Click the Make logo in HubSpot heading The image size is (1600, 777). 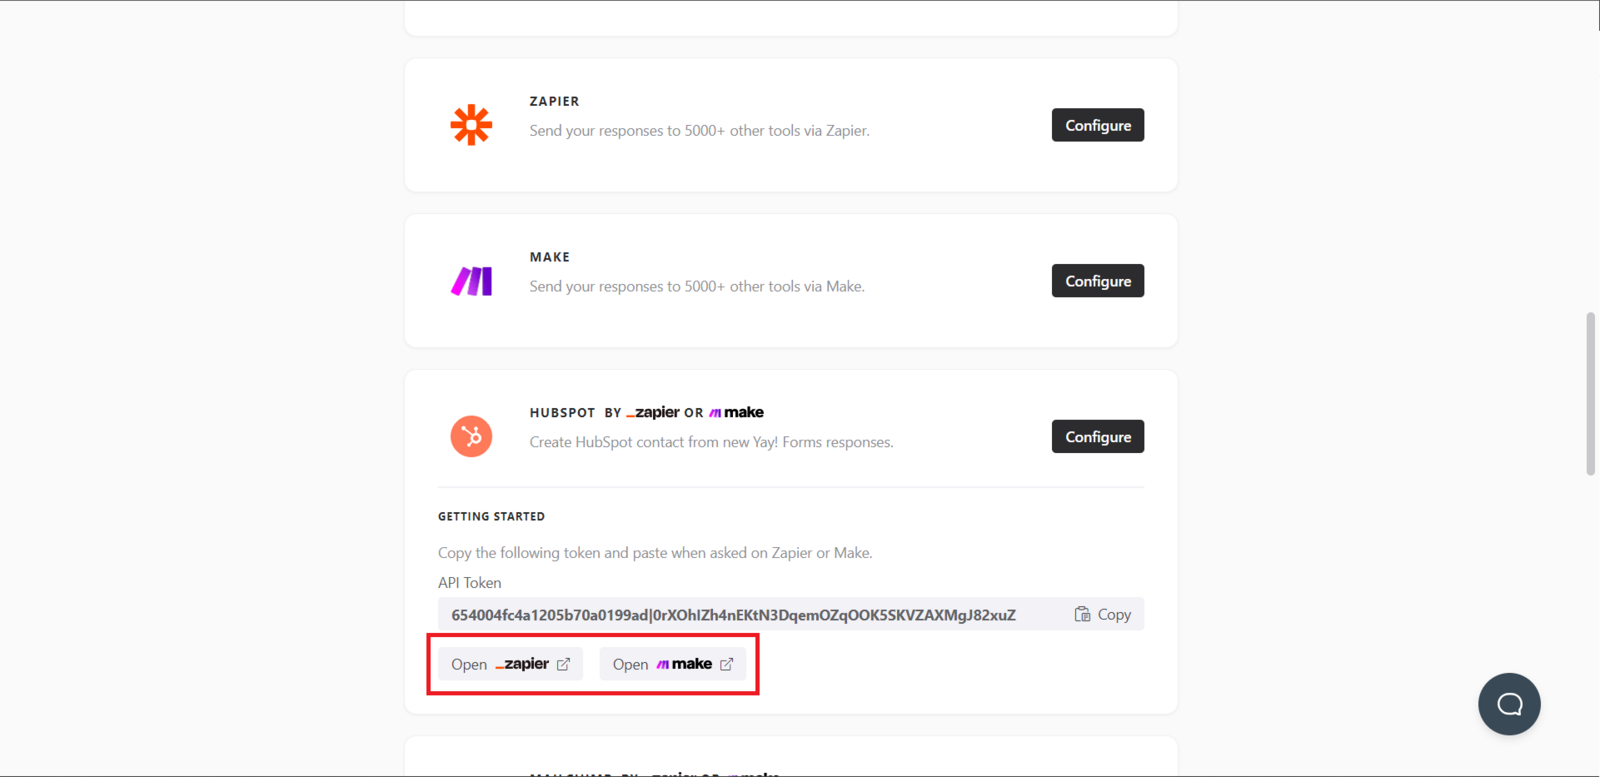[737, 412]
